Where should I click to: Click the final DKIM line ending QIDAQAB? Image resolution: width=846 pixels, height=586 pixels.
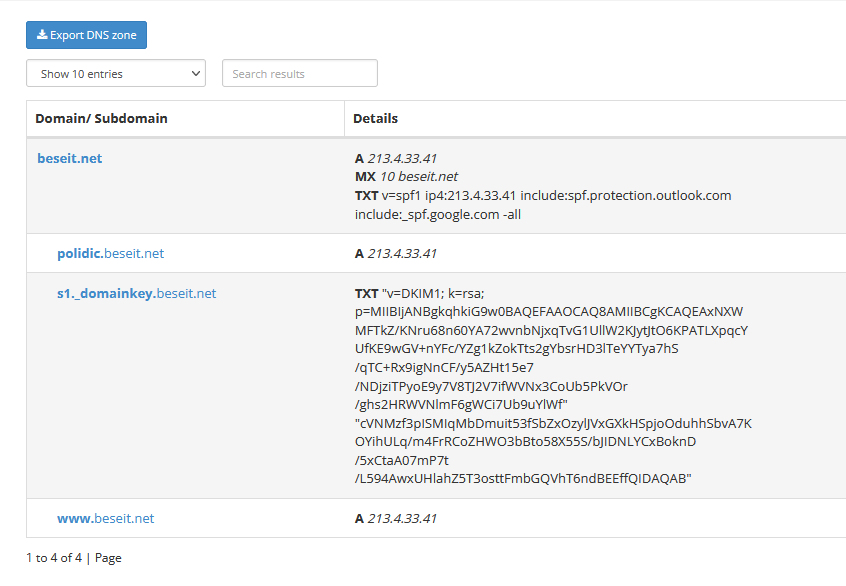524,478
